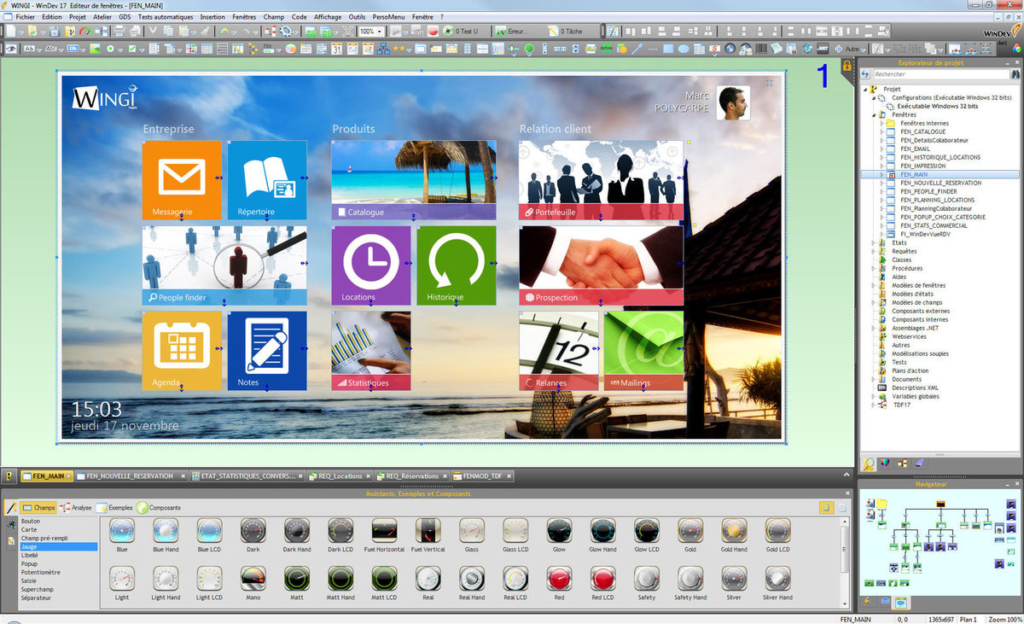The width and height of the screenshot is (1024, 624).
Task: Open the Affichage menu
Action: click(x=327, y=17)
